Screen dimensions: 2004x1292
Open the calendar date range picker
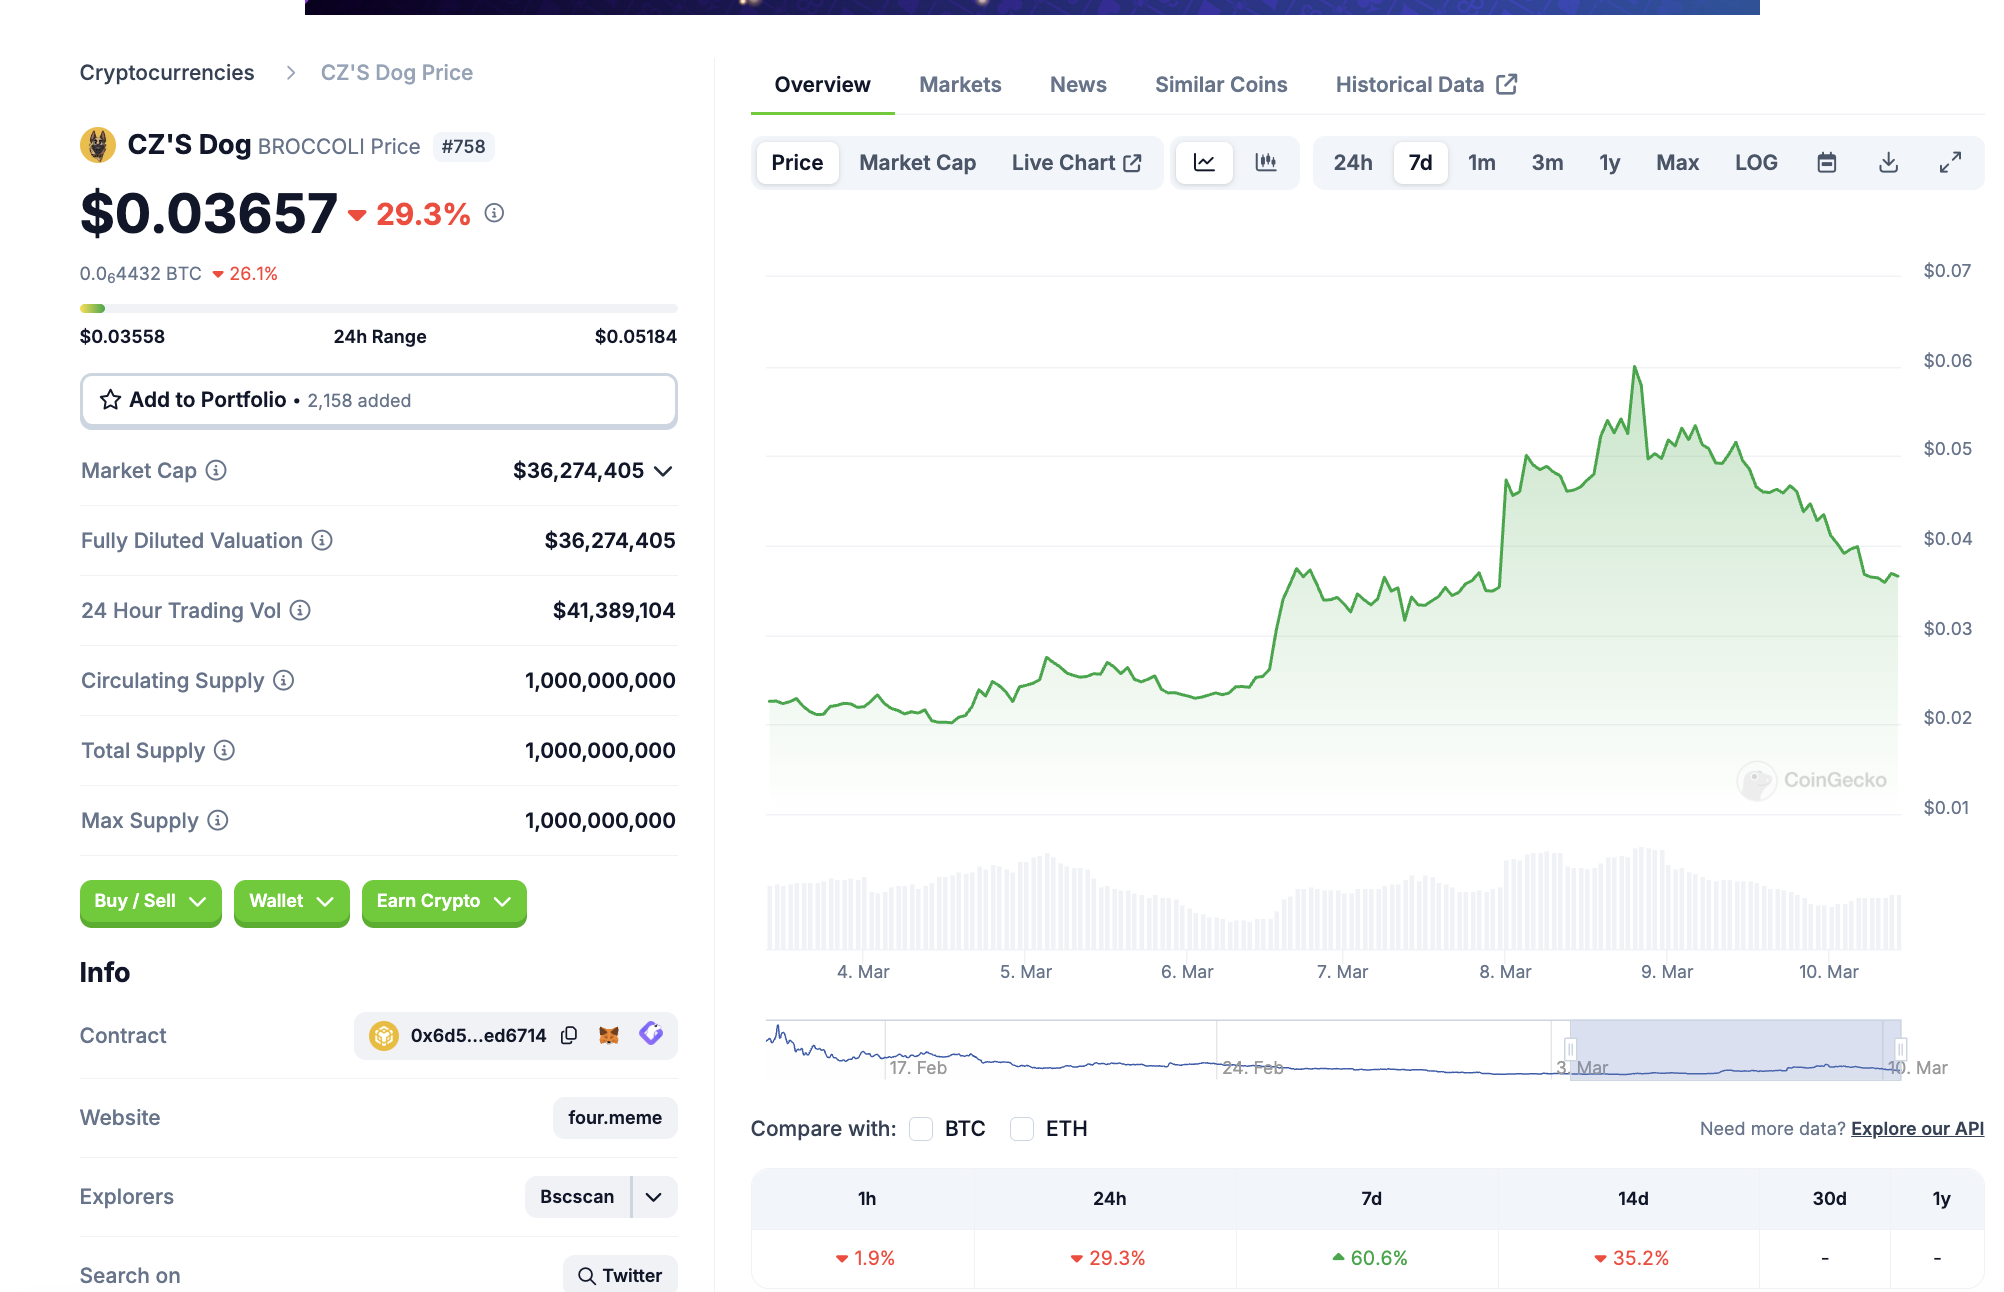[1826, 162]
